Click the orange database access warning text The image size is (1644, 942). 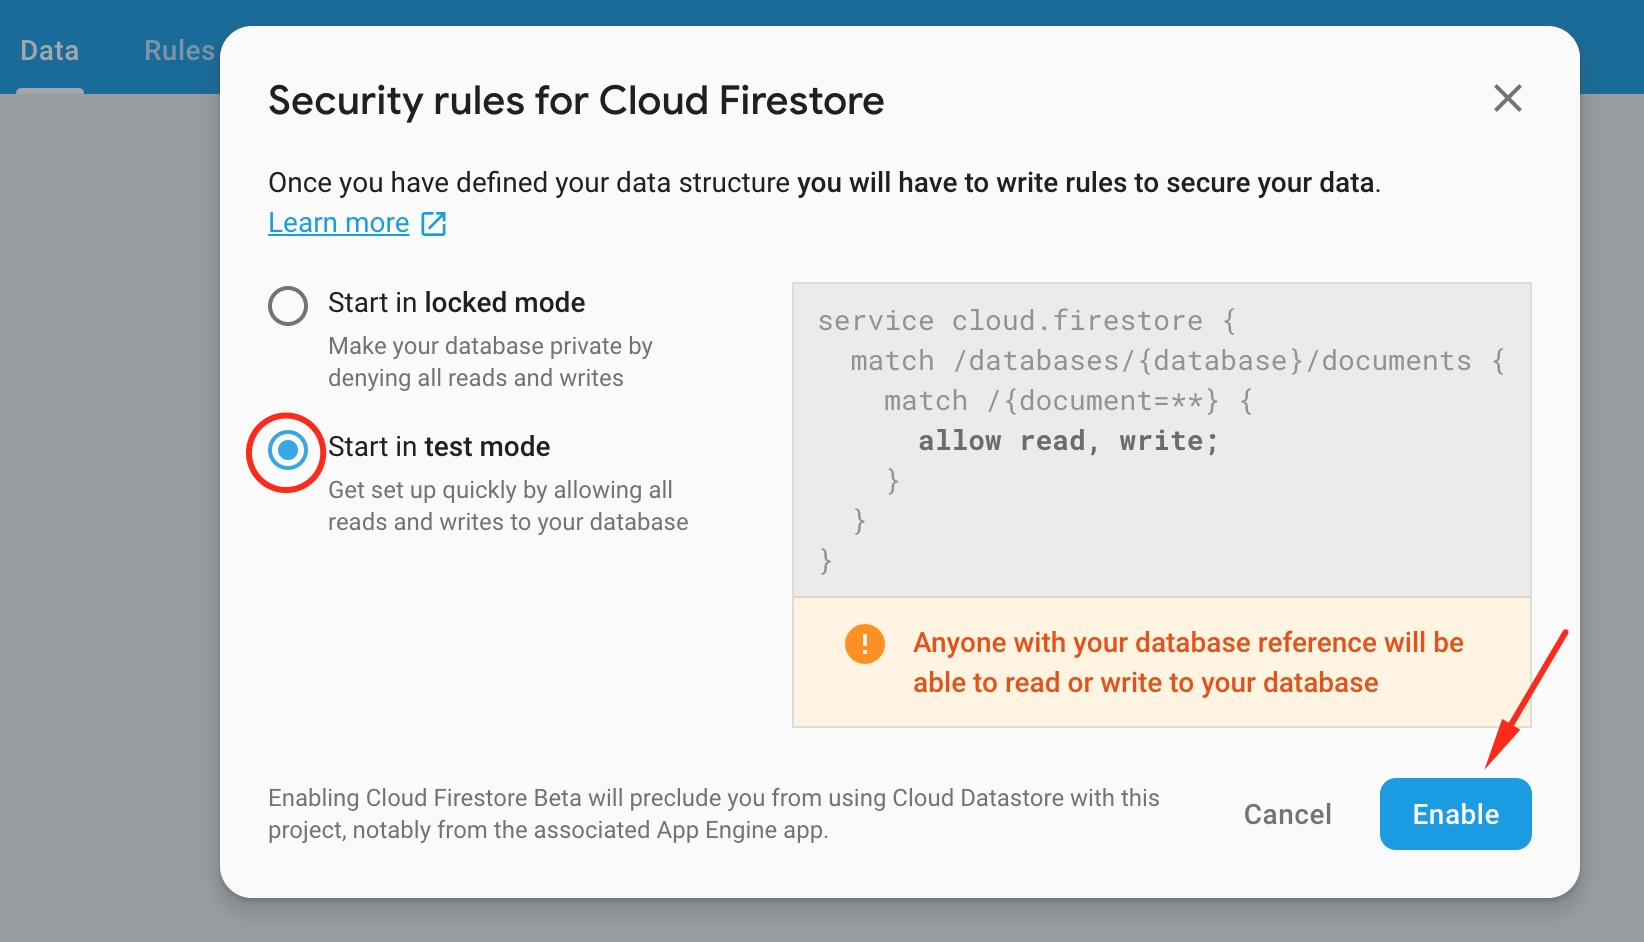coord(1187,662)
